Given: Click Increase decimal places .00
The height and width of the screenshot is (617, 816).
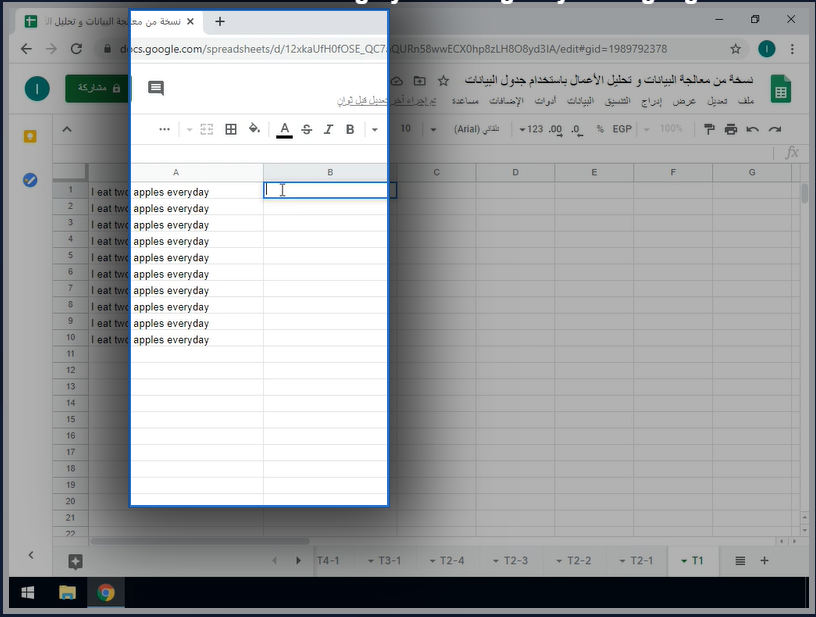Looking at the screenshot, I should click(555, 129).
